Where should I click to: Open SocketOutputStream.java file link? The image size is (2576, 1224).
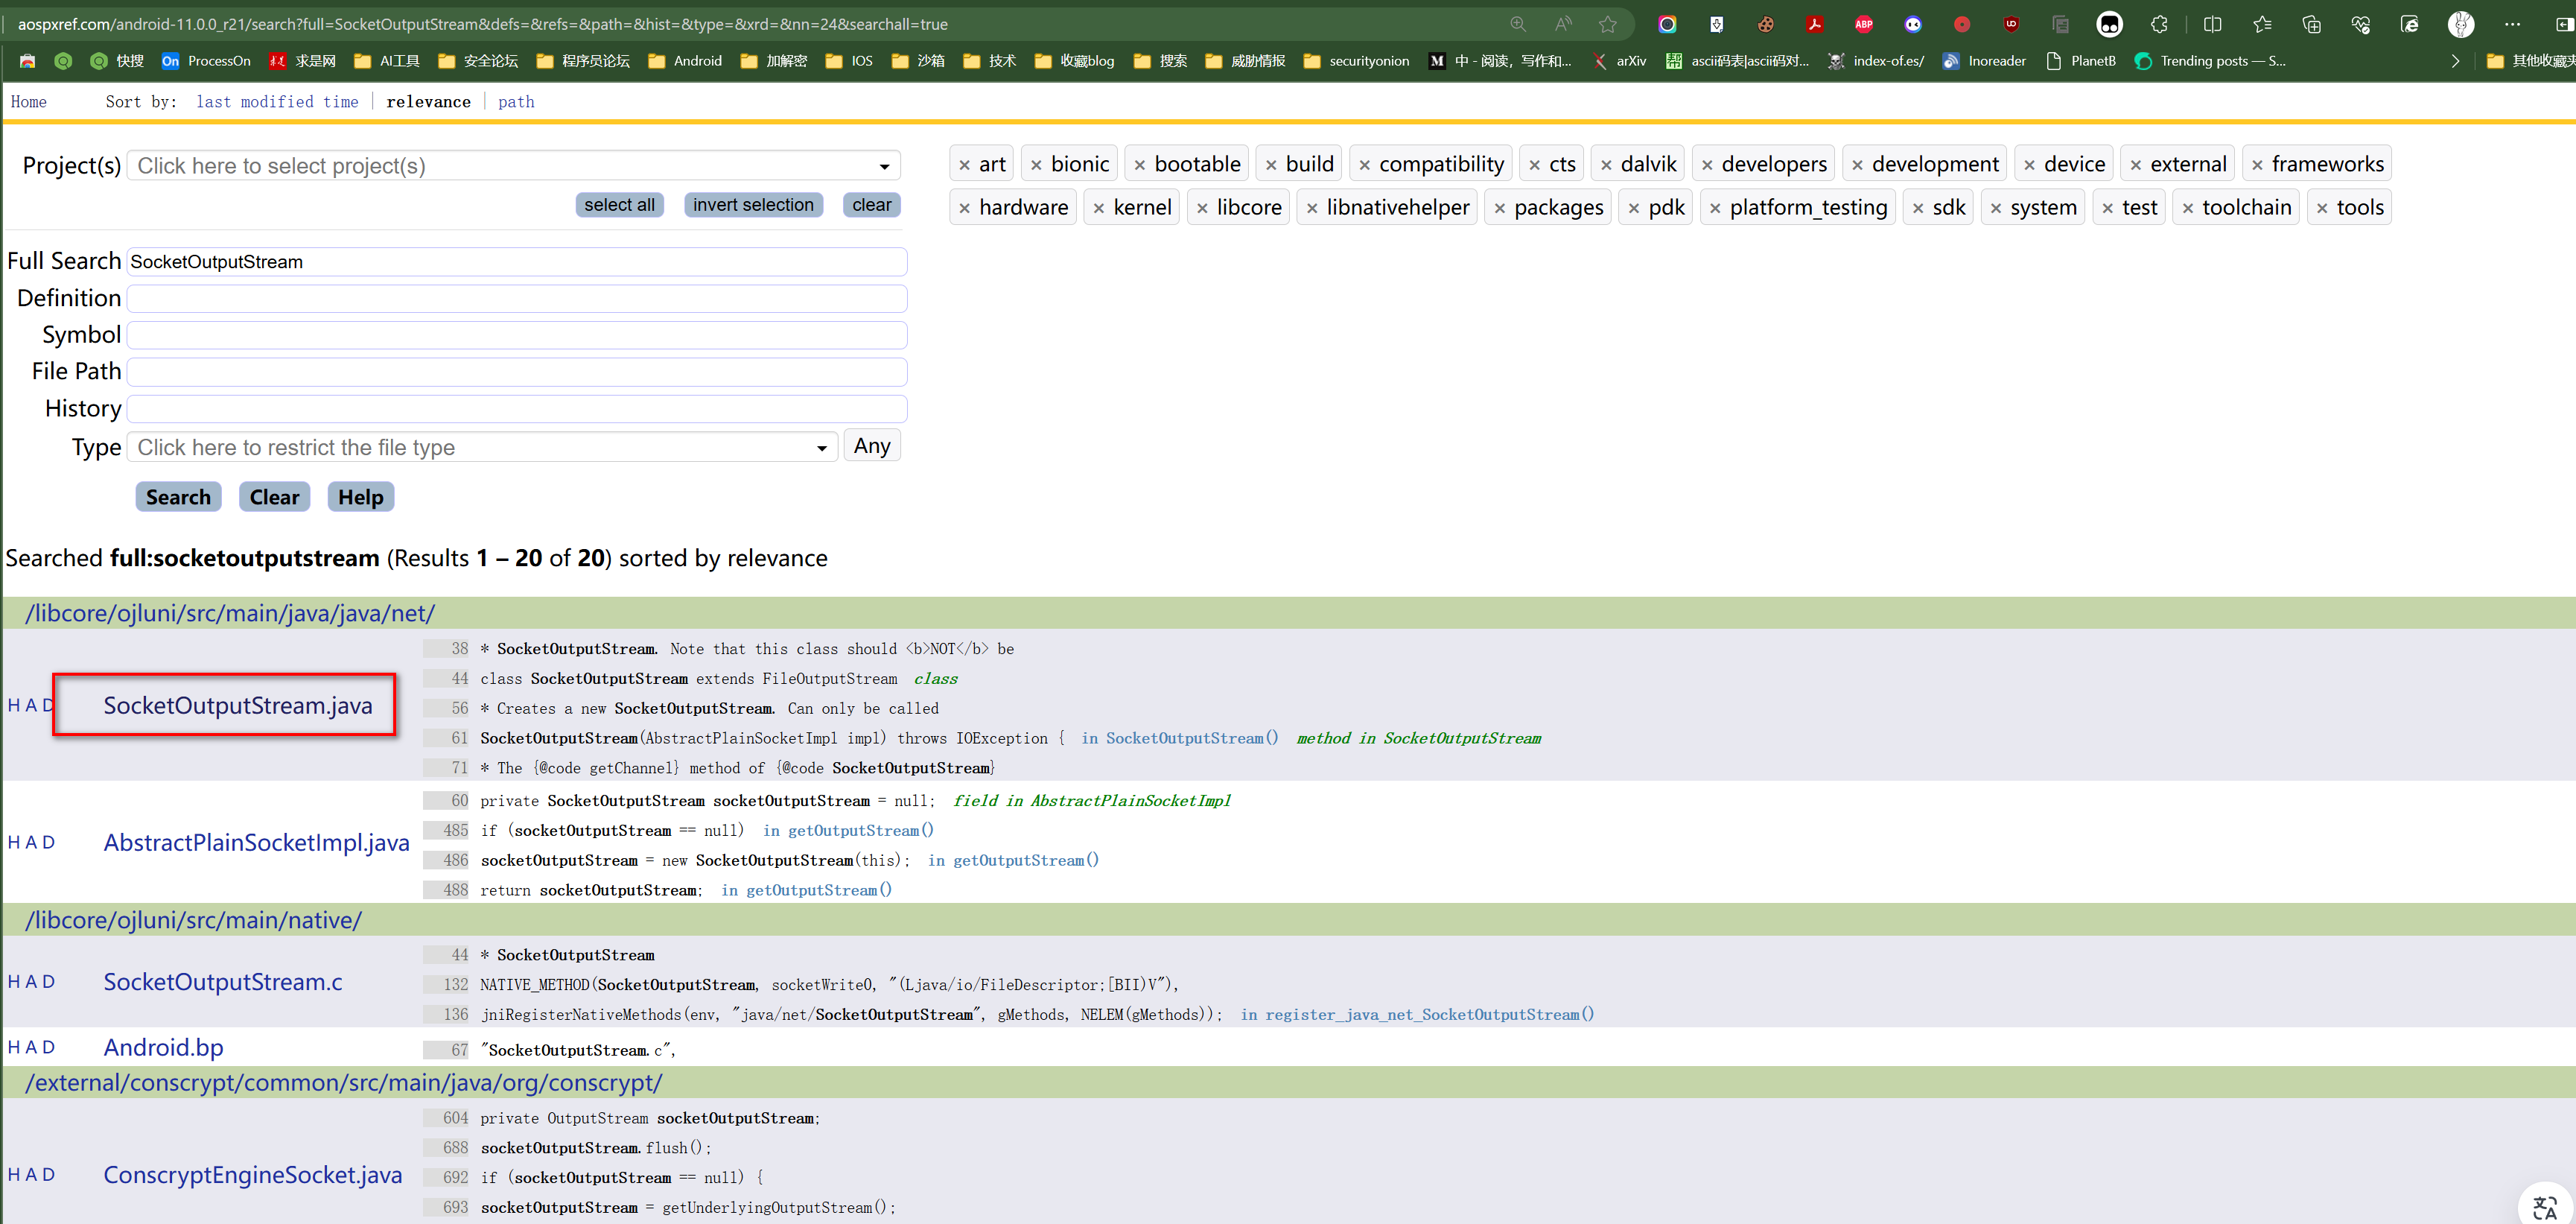238,706
